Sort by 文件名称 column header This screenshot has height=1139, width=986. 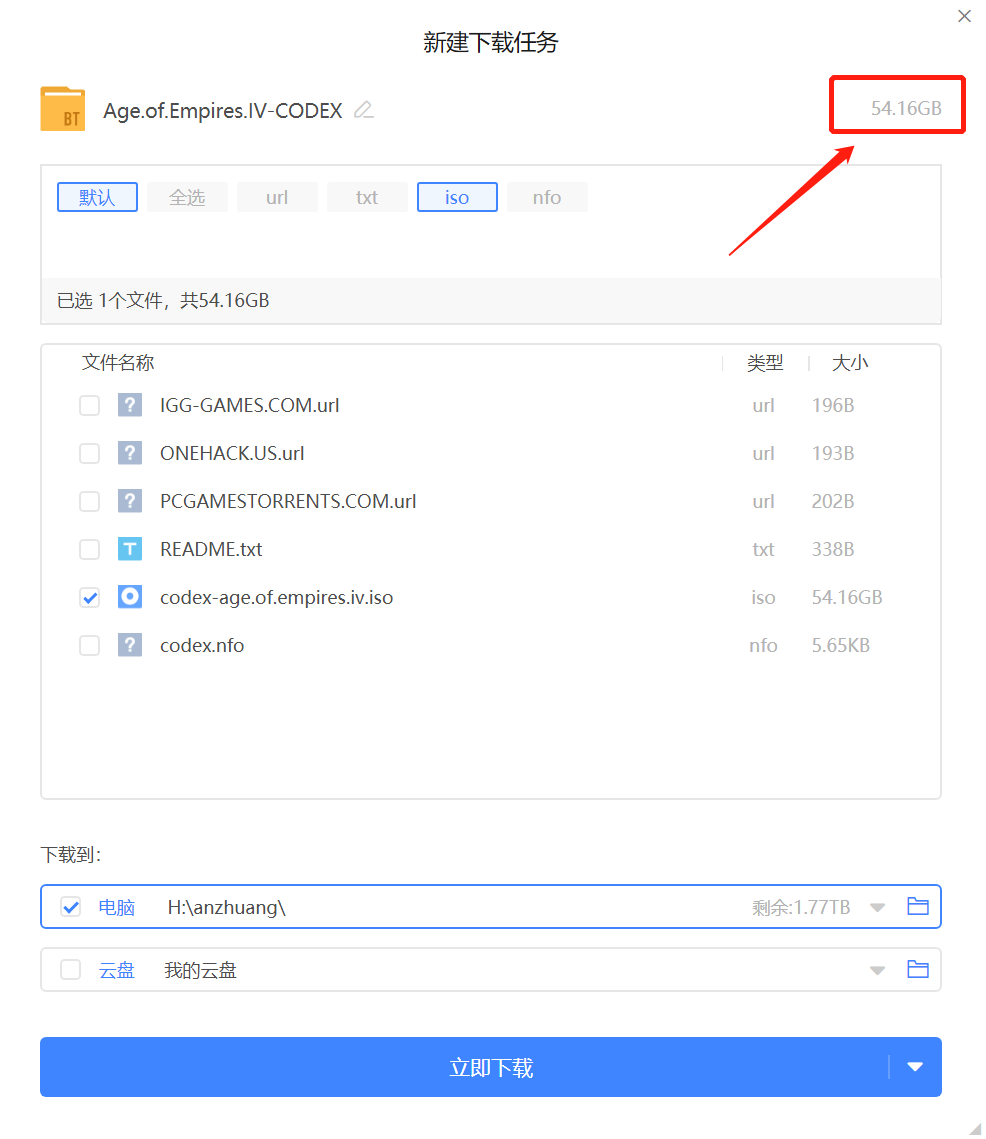118,362
